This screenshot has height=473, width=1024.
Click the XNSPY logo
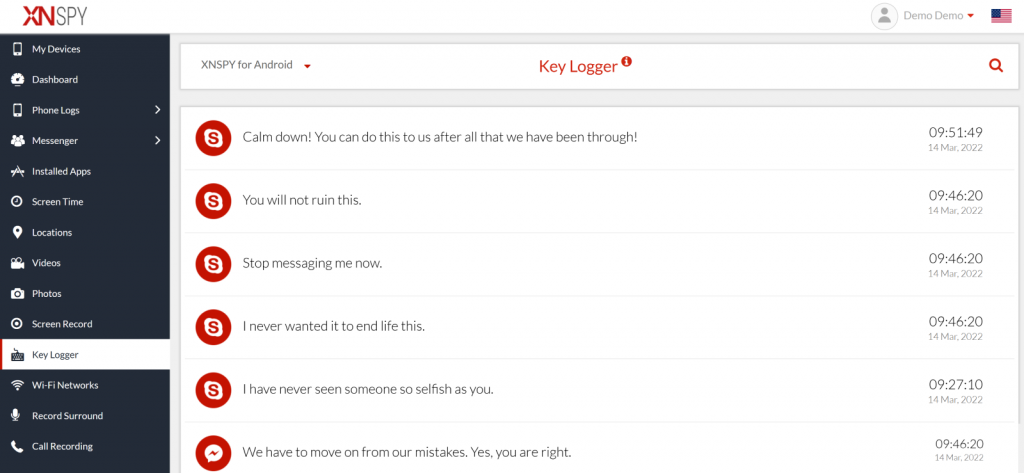[44, 16]
